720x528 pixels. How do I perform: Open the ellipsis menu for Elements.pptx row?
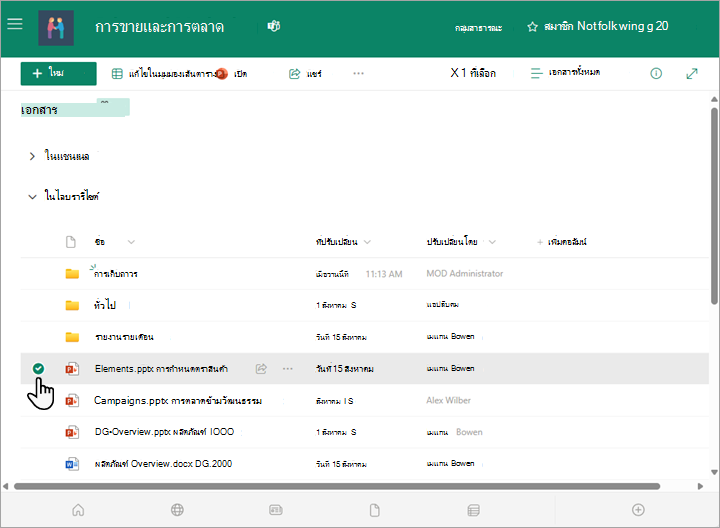pos(288,369)
